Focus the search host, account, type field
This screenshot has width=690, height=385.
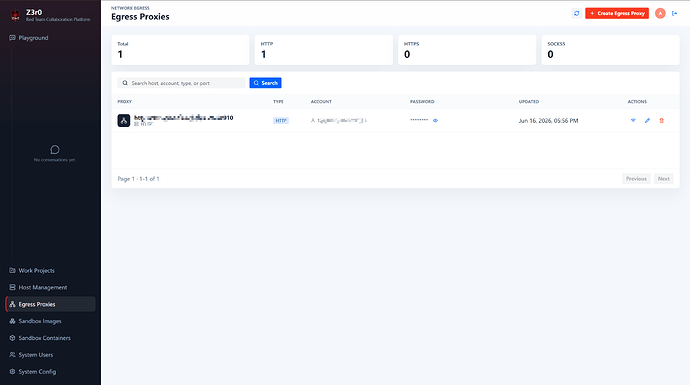pyautogui.click(x=181, y=83)
